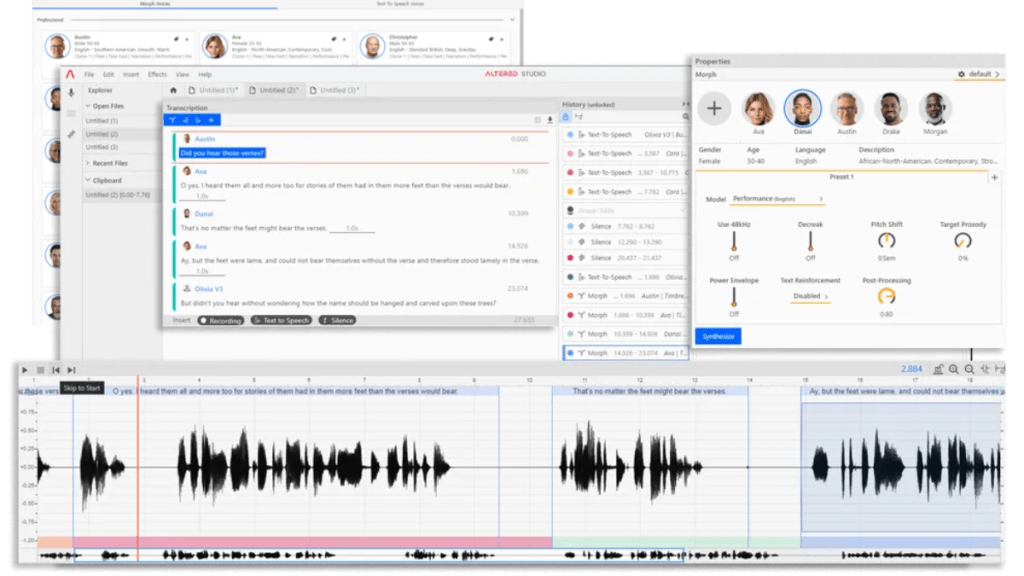
Task: Adjust the Pitch Shift knob
Action: (x=886, y=241)
